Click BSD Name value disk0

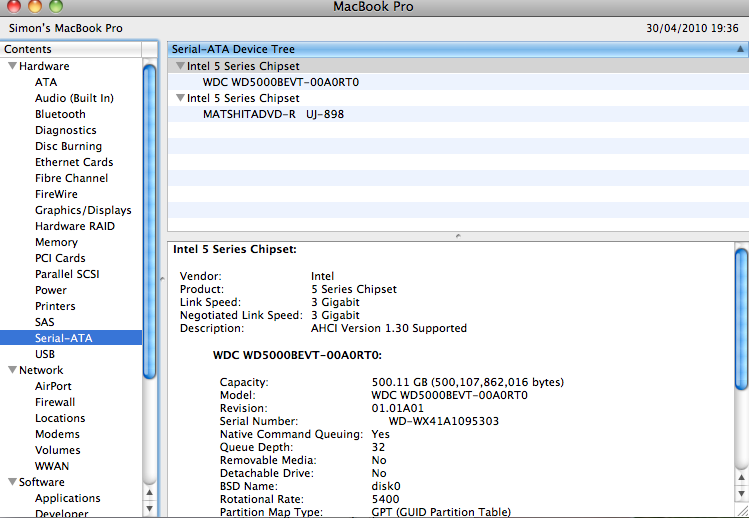tap(386, 486)
